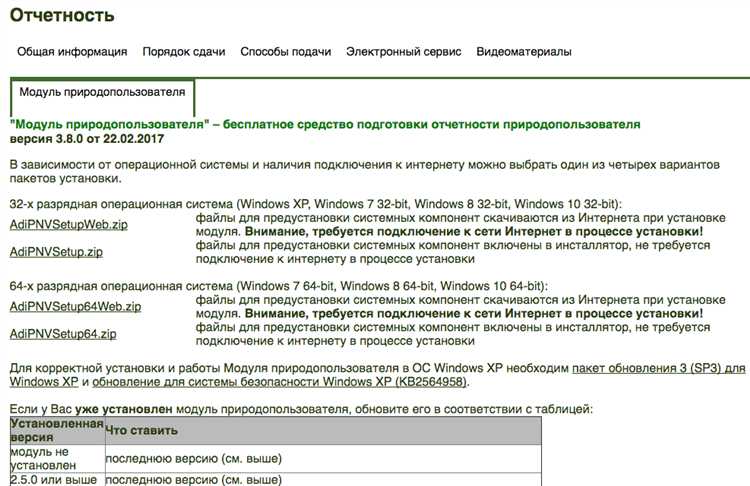The height and width of the screenshot is (486, 750).
Task: Download AdiPNVSetup64Web.zip installer
Action: 76,307
